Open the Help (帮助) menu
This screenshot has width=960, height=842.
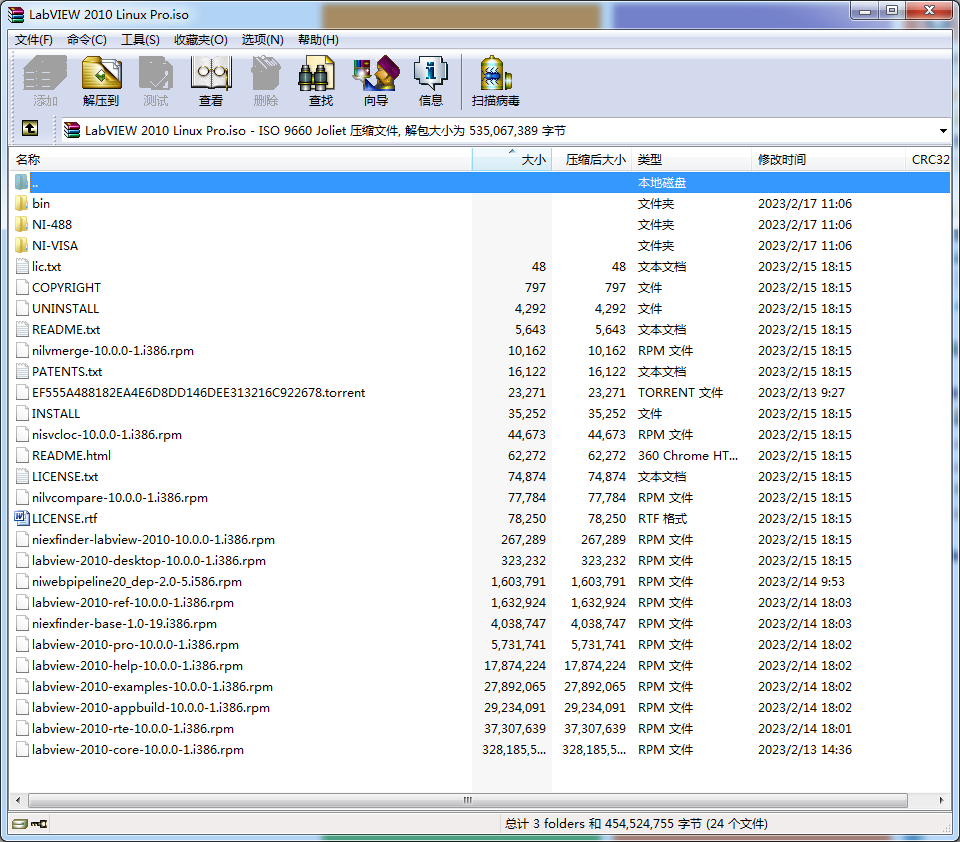[318, 40]
